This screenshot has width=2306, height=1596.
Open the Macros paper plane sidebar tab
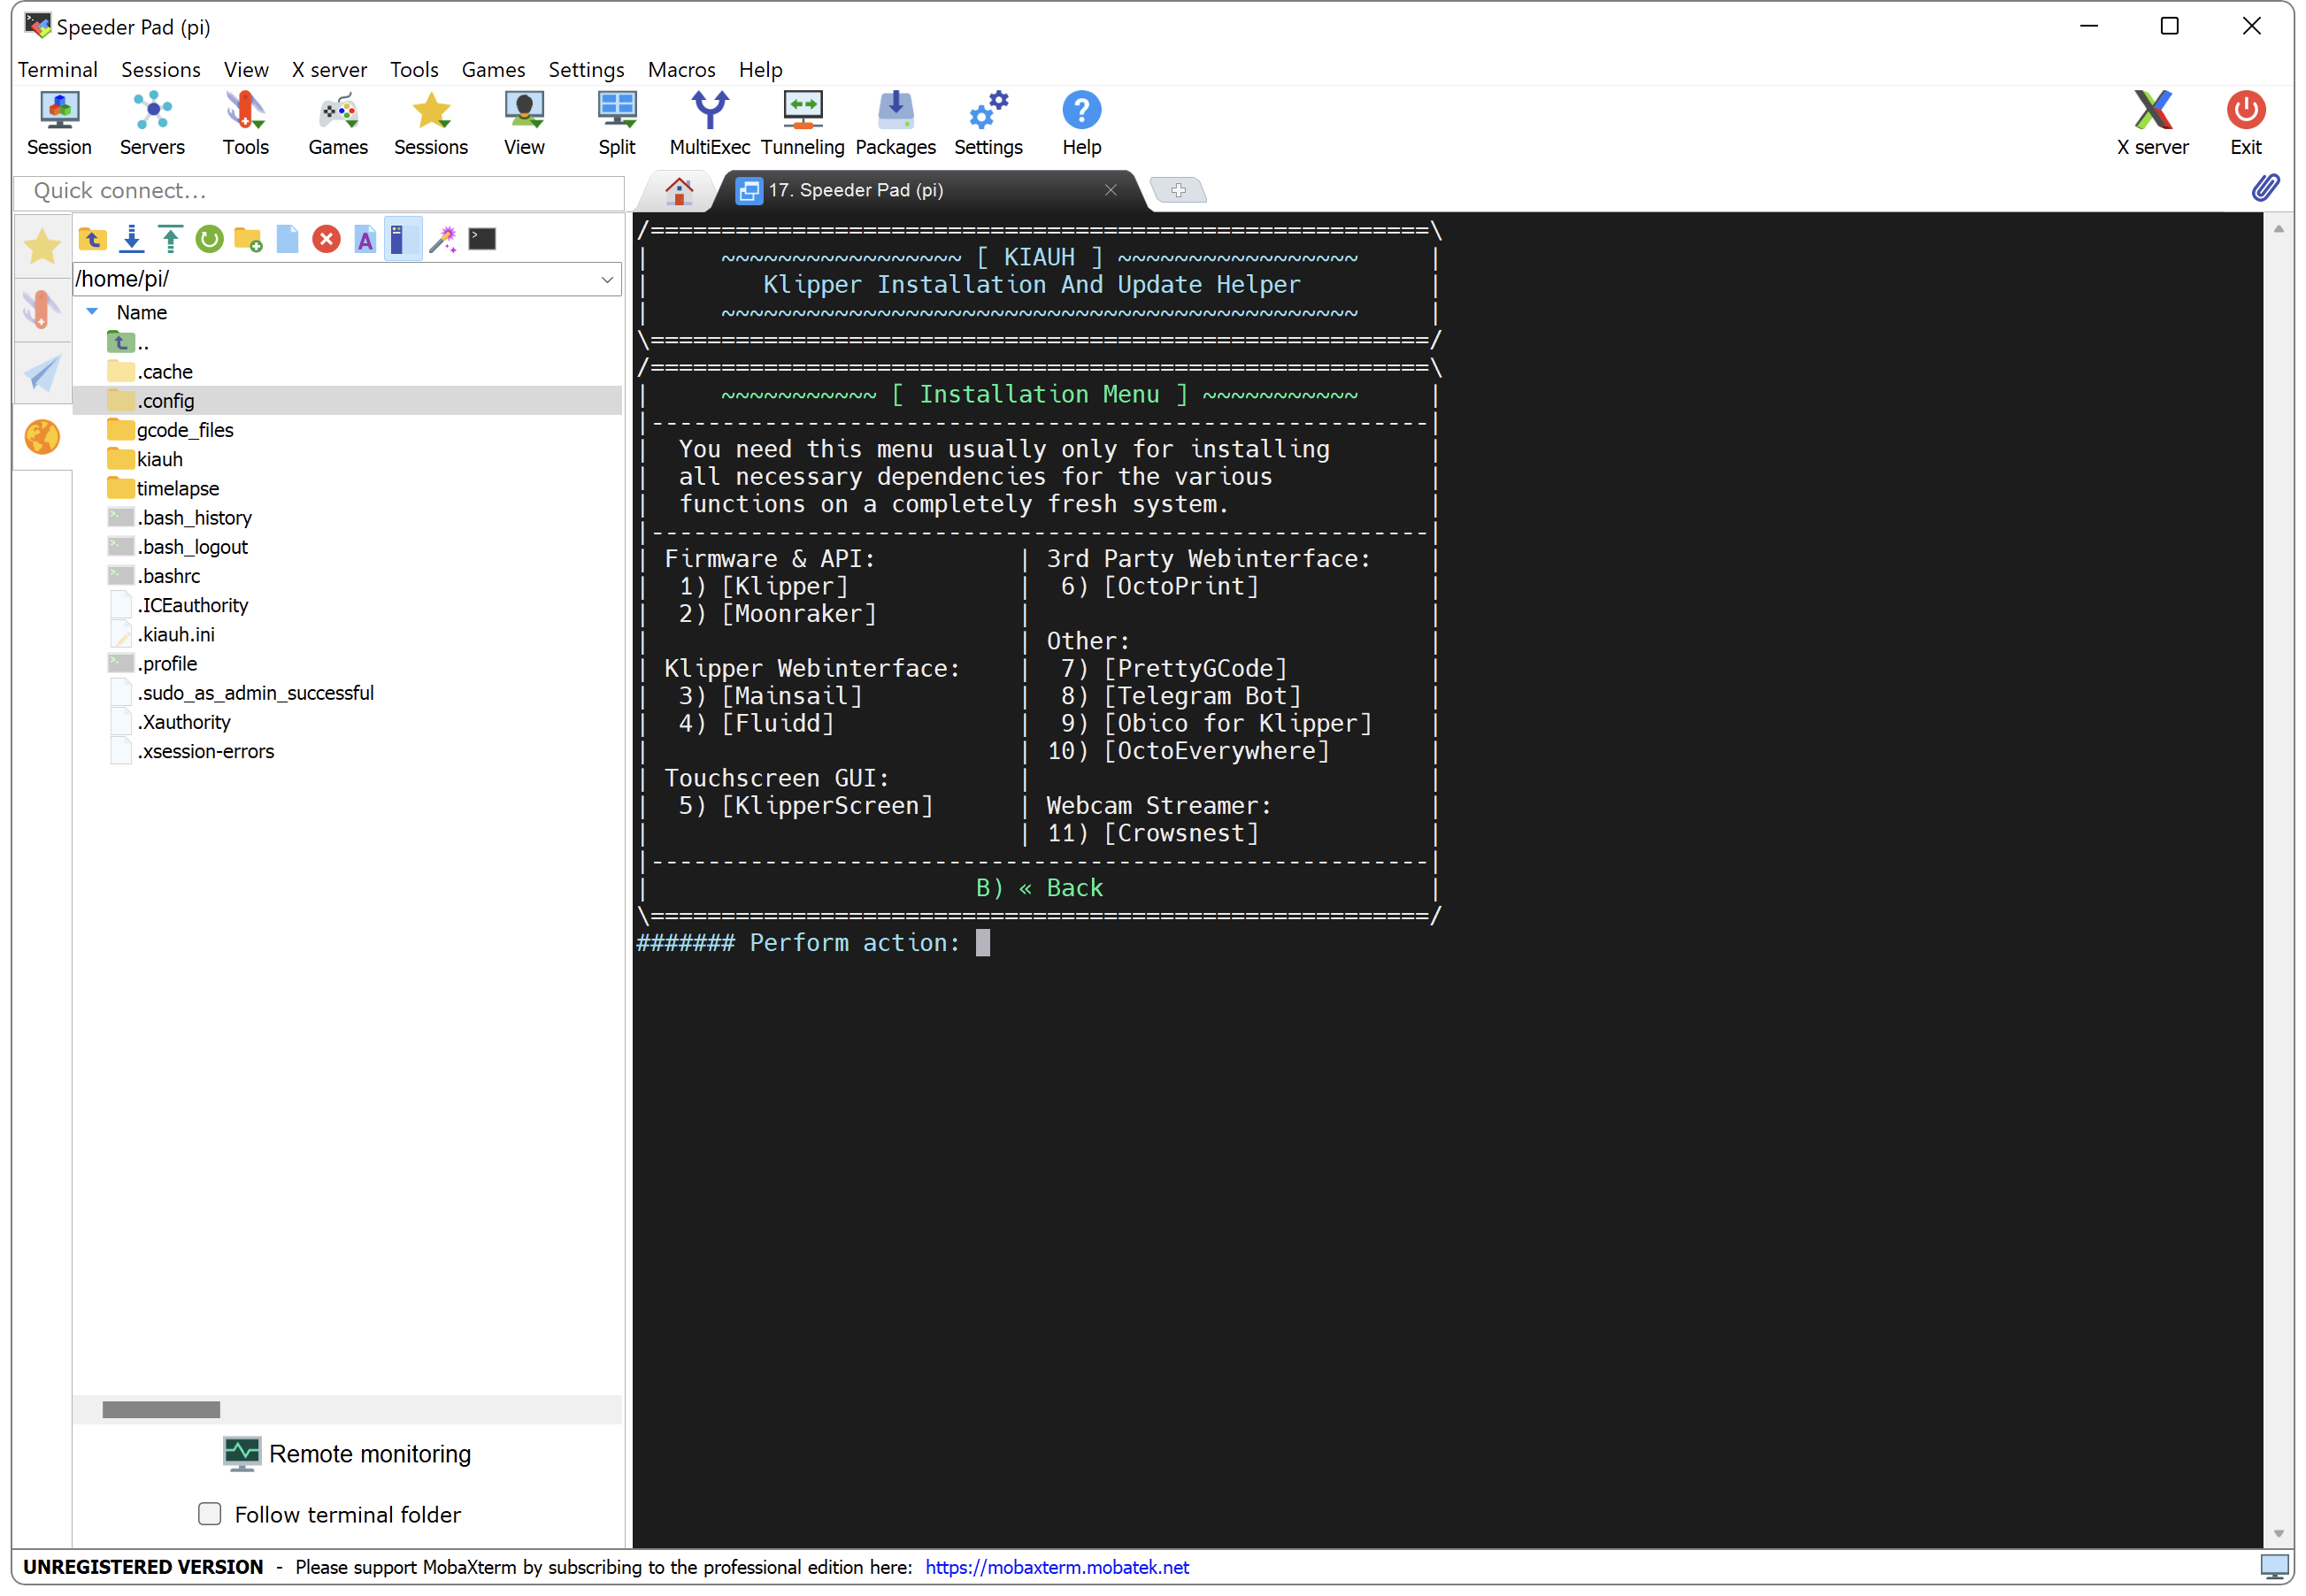point(42,374)
